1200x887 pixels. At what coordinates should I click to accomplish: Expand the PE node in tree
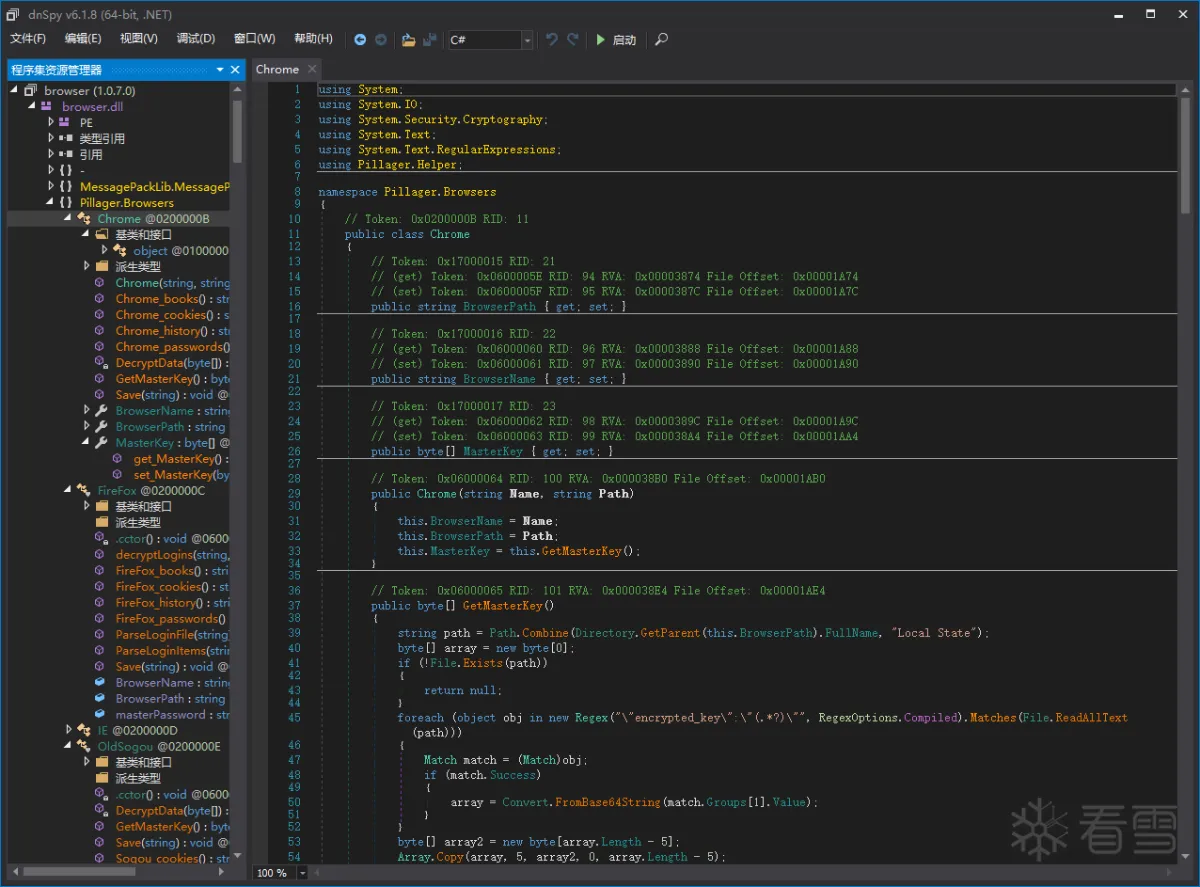[51, 123]
